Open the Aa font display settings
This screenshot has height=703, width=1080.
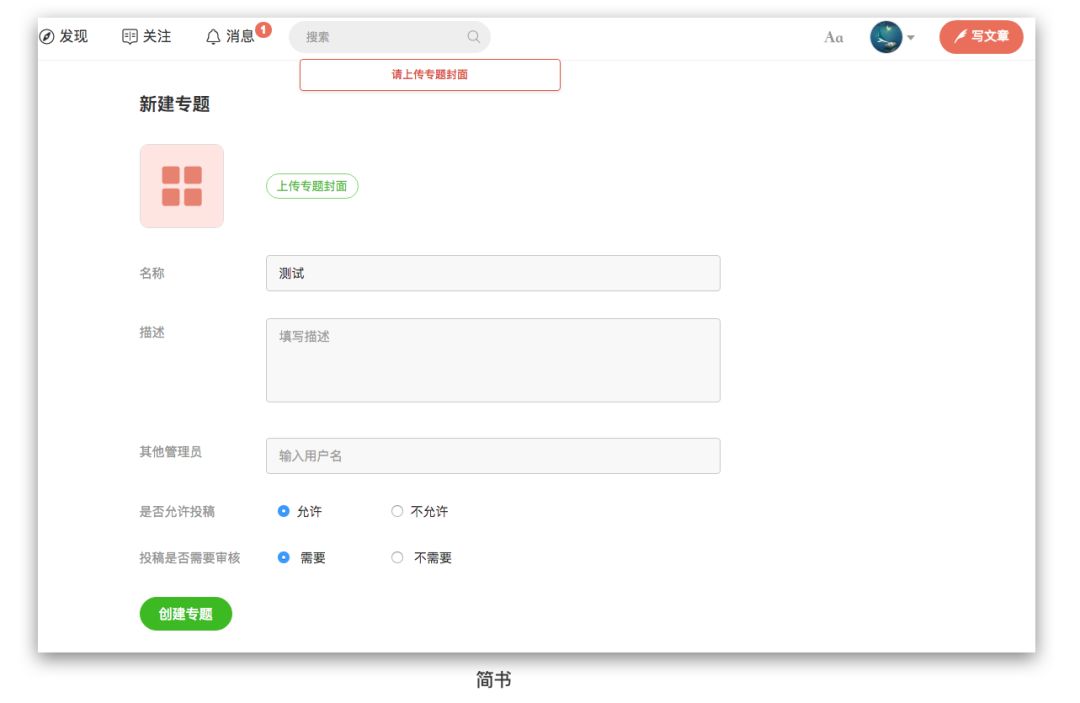click(x=833, y=37)
